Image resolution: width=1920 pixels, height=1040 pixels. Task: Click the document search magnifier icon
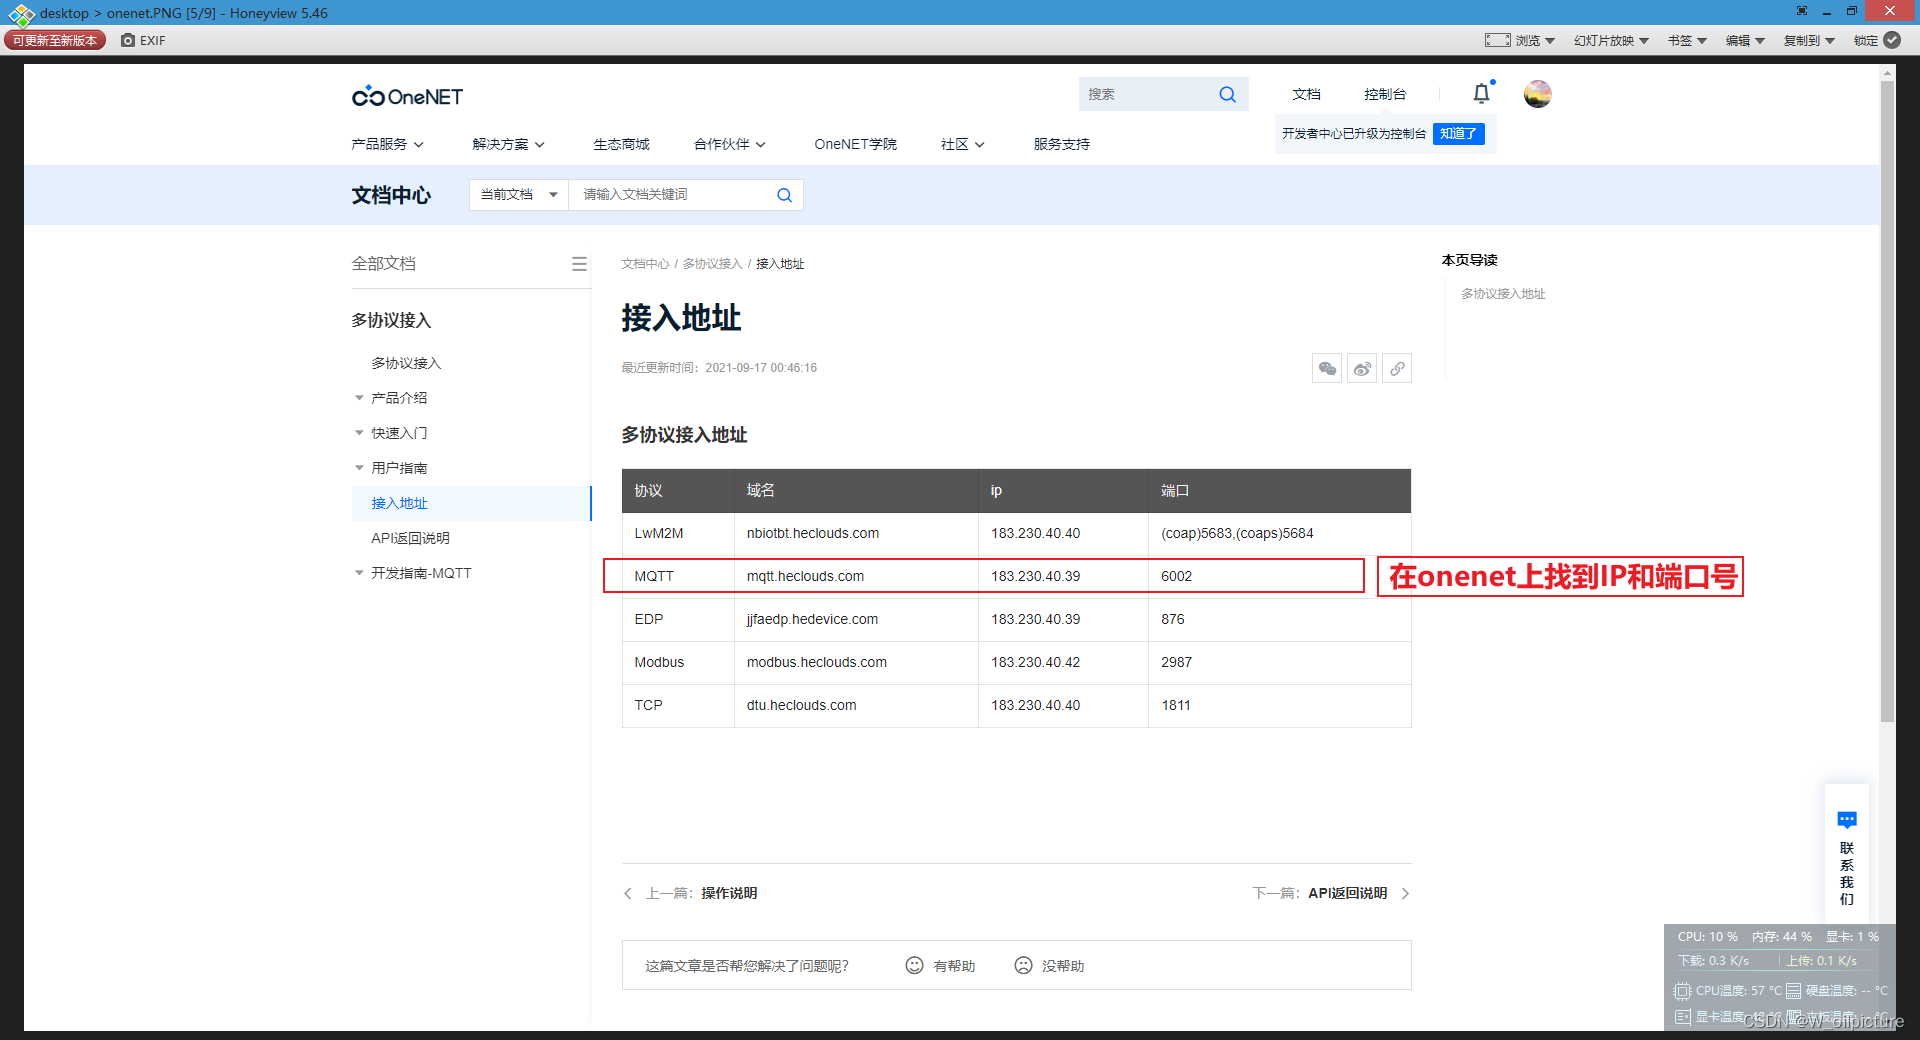click(x=785, y=195)
